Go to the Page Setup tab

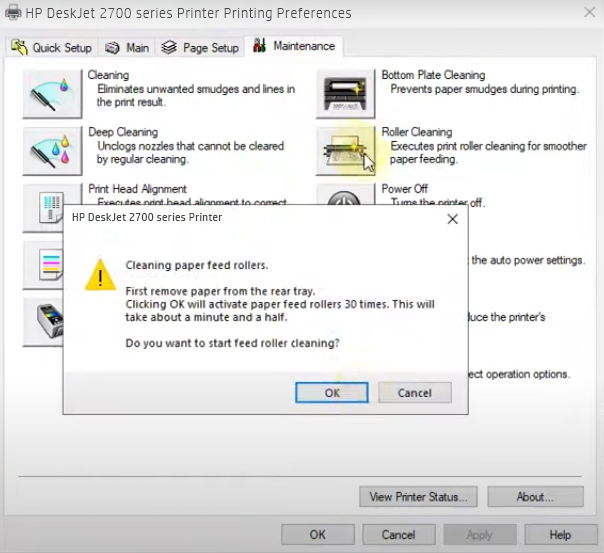click(x=200, y=48)
